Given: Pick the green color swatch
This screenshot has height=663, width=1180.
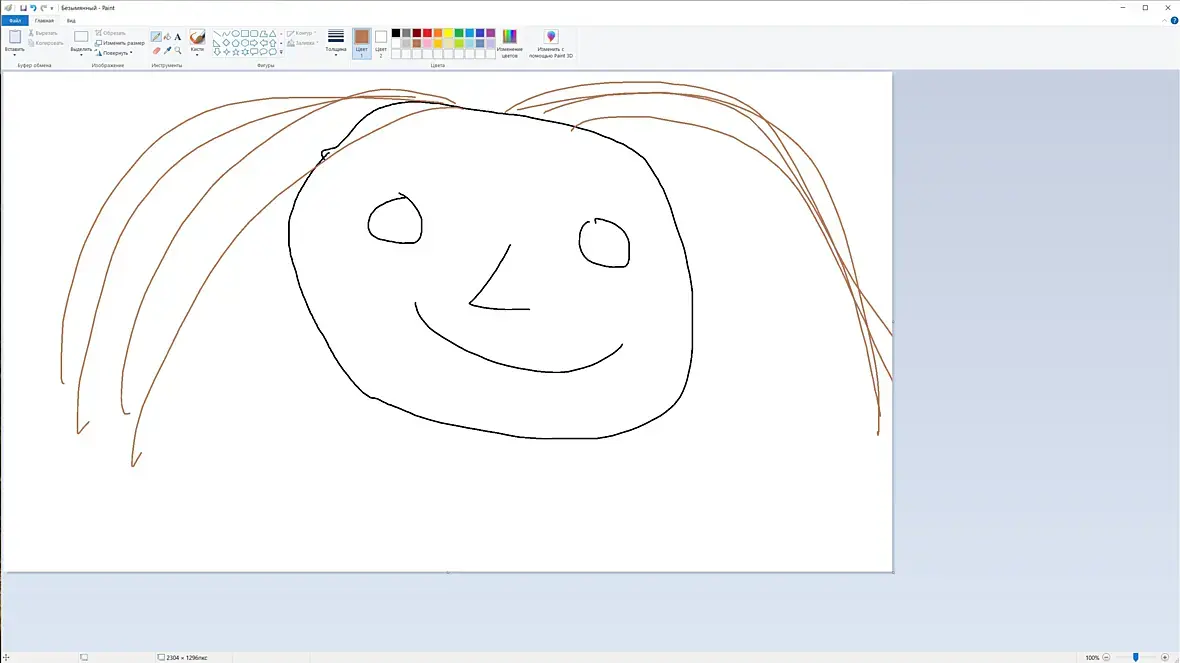Looking at the screenshot, I should [459, 33].
